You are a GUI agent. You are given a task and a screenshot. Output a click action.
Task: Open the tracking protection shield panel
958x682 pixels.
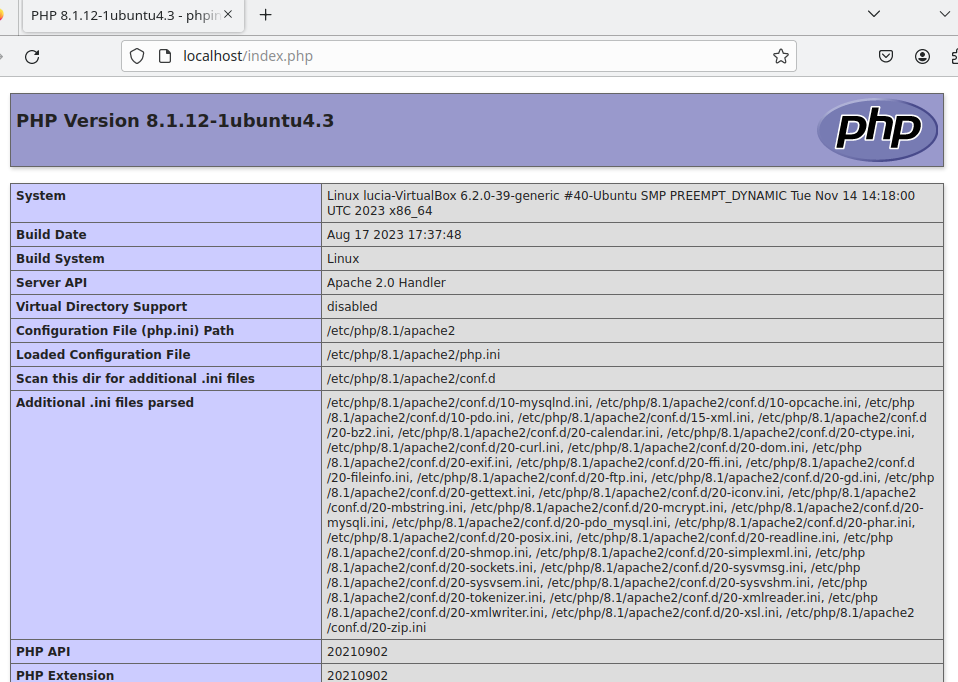pyautogui.click(x=138, y=57)
